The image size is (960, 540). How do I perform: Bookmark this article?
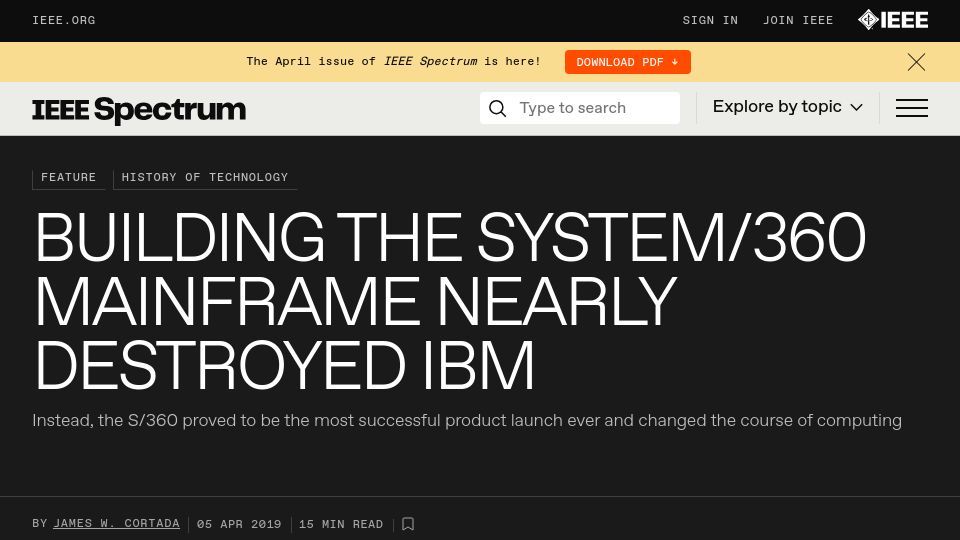(x=408, y=523)
